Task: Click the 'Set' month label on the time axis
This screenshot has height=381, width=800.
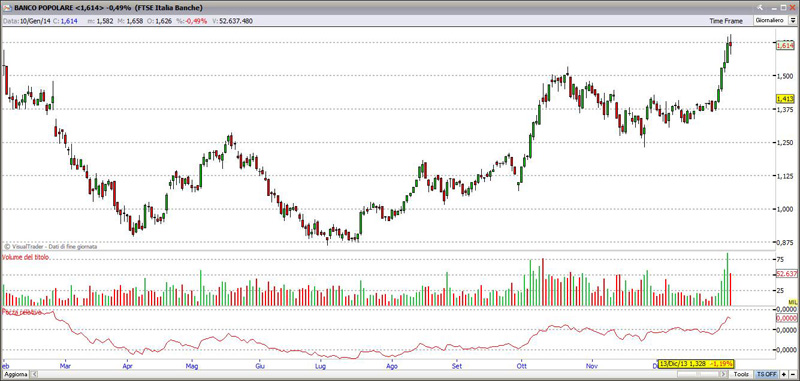Action: click(x=457, y=366)
